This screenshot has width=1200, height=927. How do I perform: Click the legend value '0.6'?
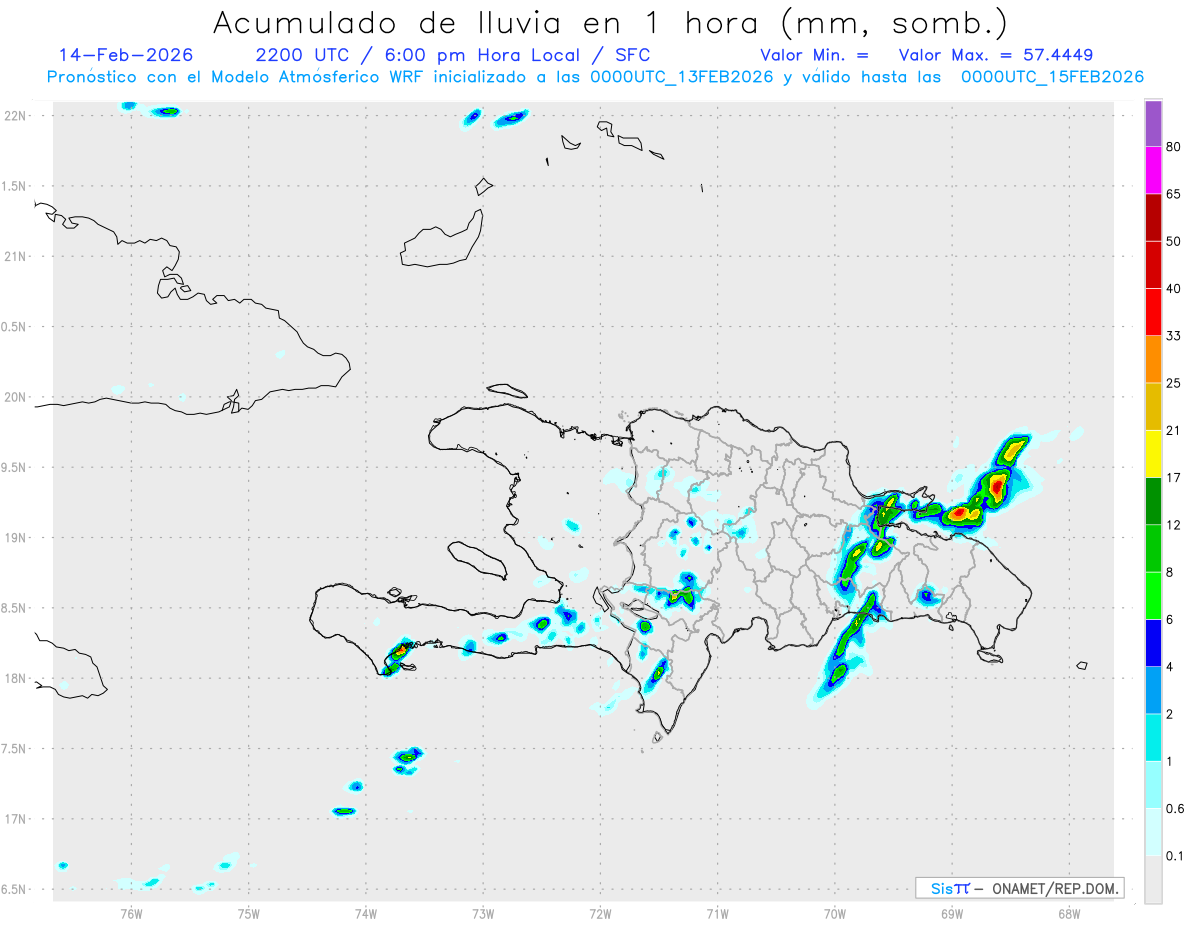pos(1174,809)
